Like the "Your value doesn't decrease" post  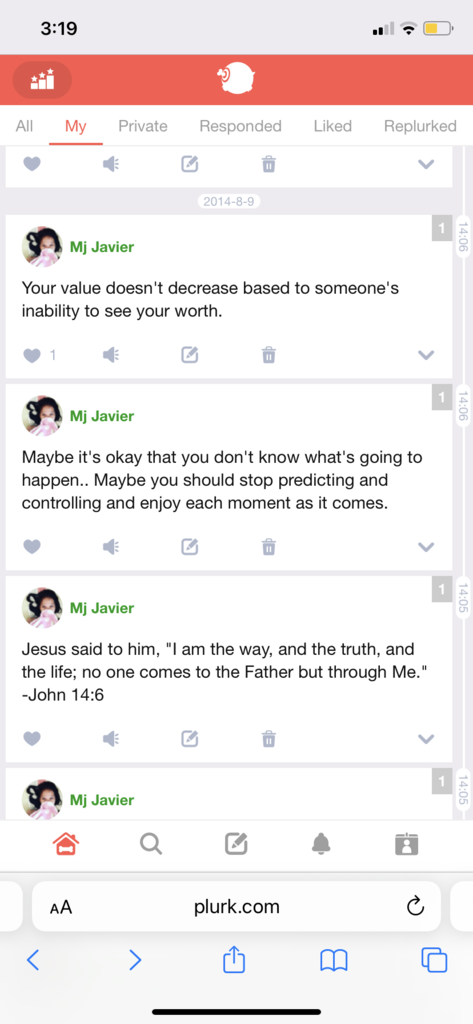pos(32,355)
